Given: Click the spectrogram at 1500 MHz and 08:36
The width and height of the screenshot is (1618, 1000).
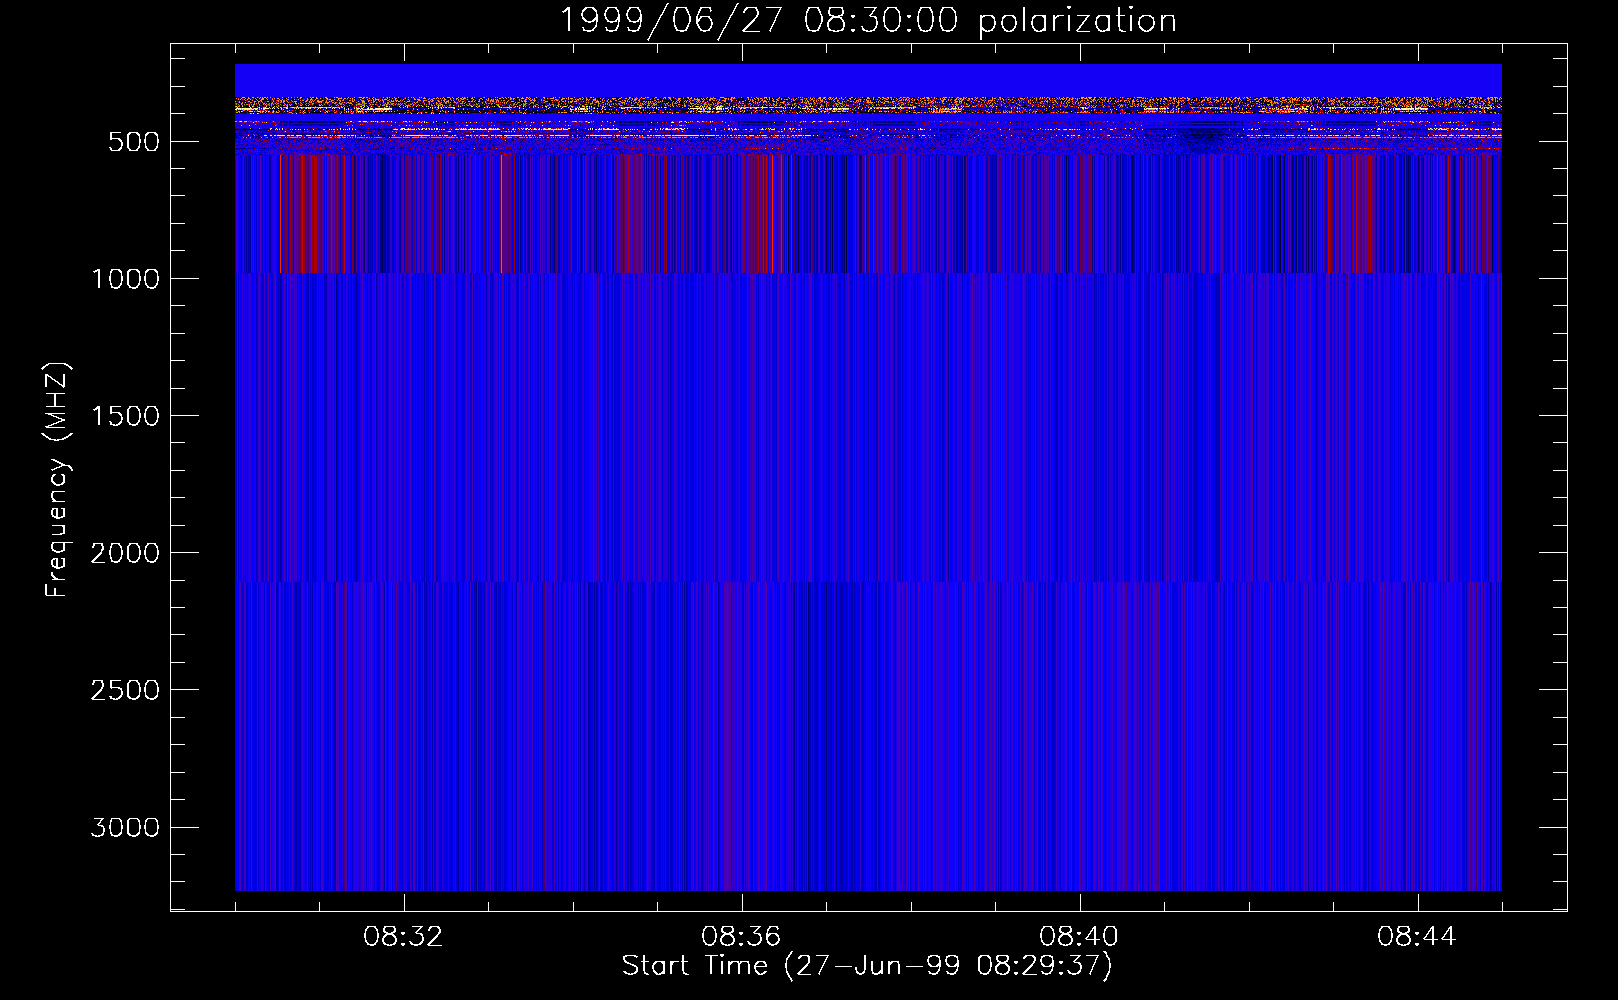Looking at the screenshot, I should pyautogui.click(x=741, y=415).
